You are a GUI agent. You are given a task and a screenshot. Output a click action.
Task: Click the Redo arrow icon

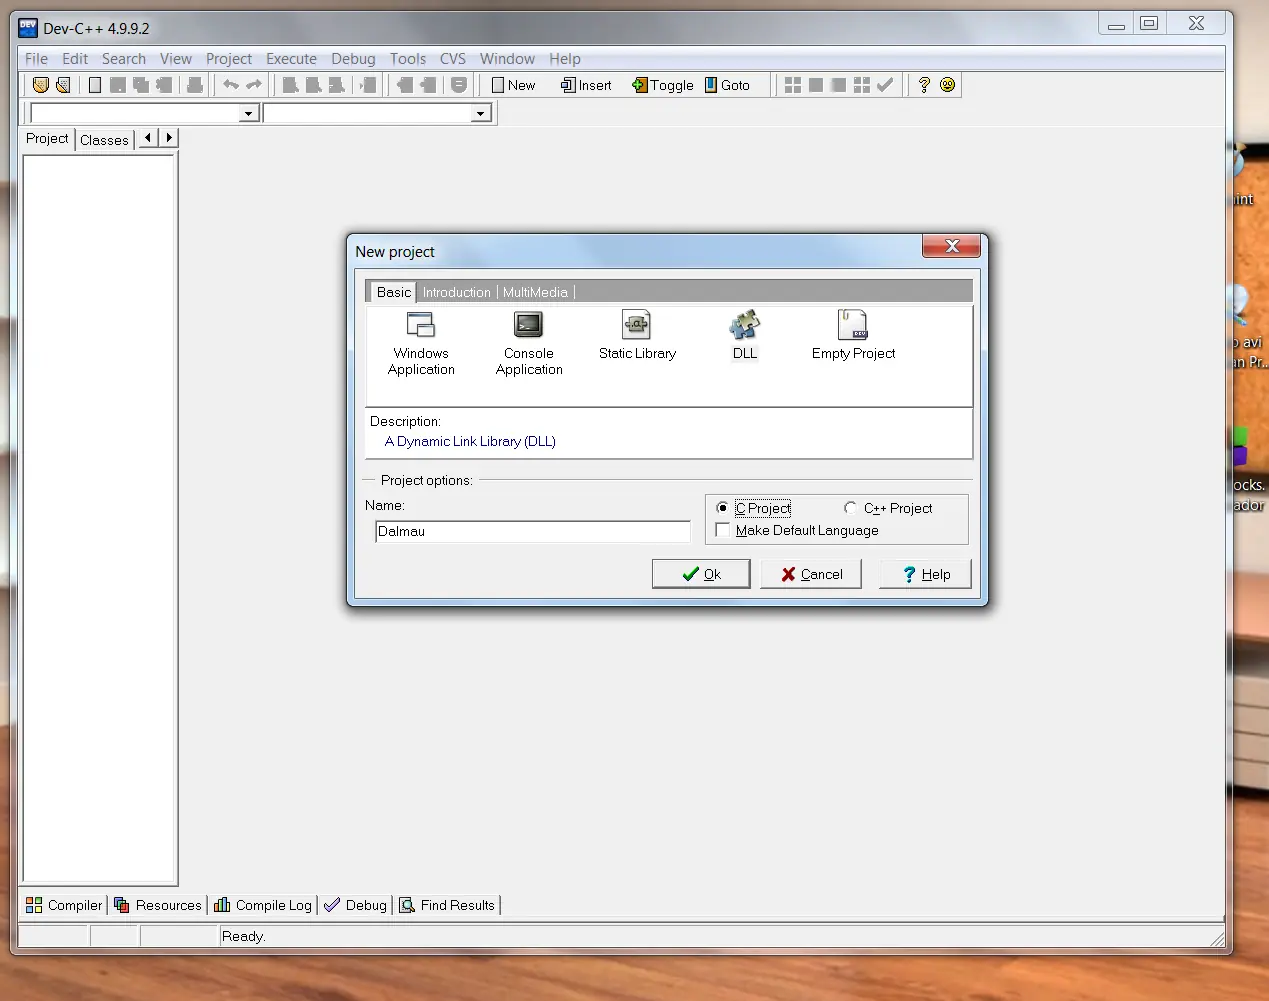[x=254, y=85]
